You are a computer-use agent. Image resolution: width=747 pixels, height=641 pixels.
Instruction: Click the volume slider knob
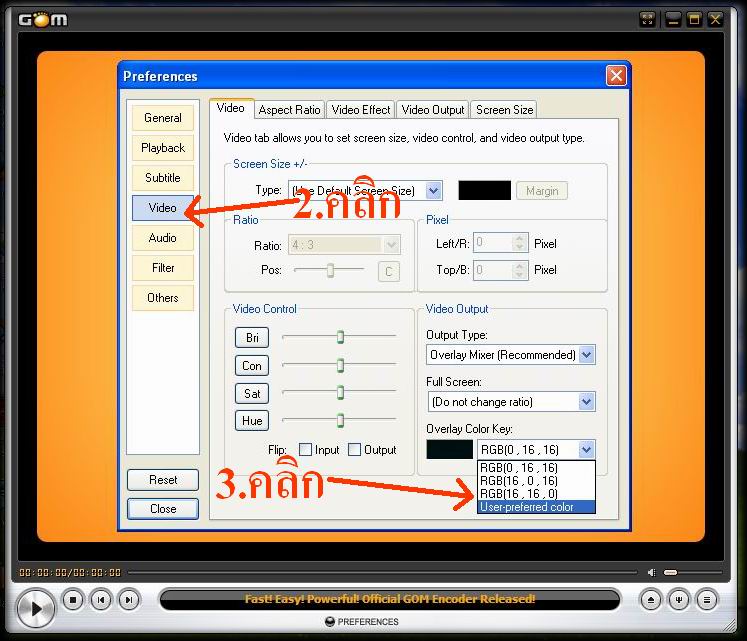(670, 572)
